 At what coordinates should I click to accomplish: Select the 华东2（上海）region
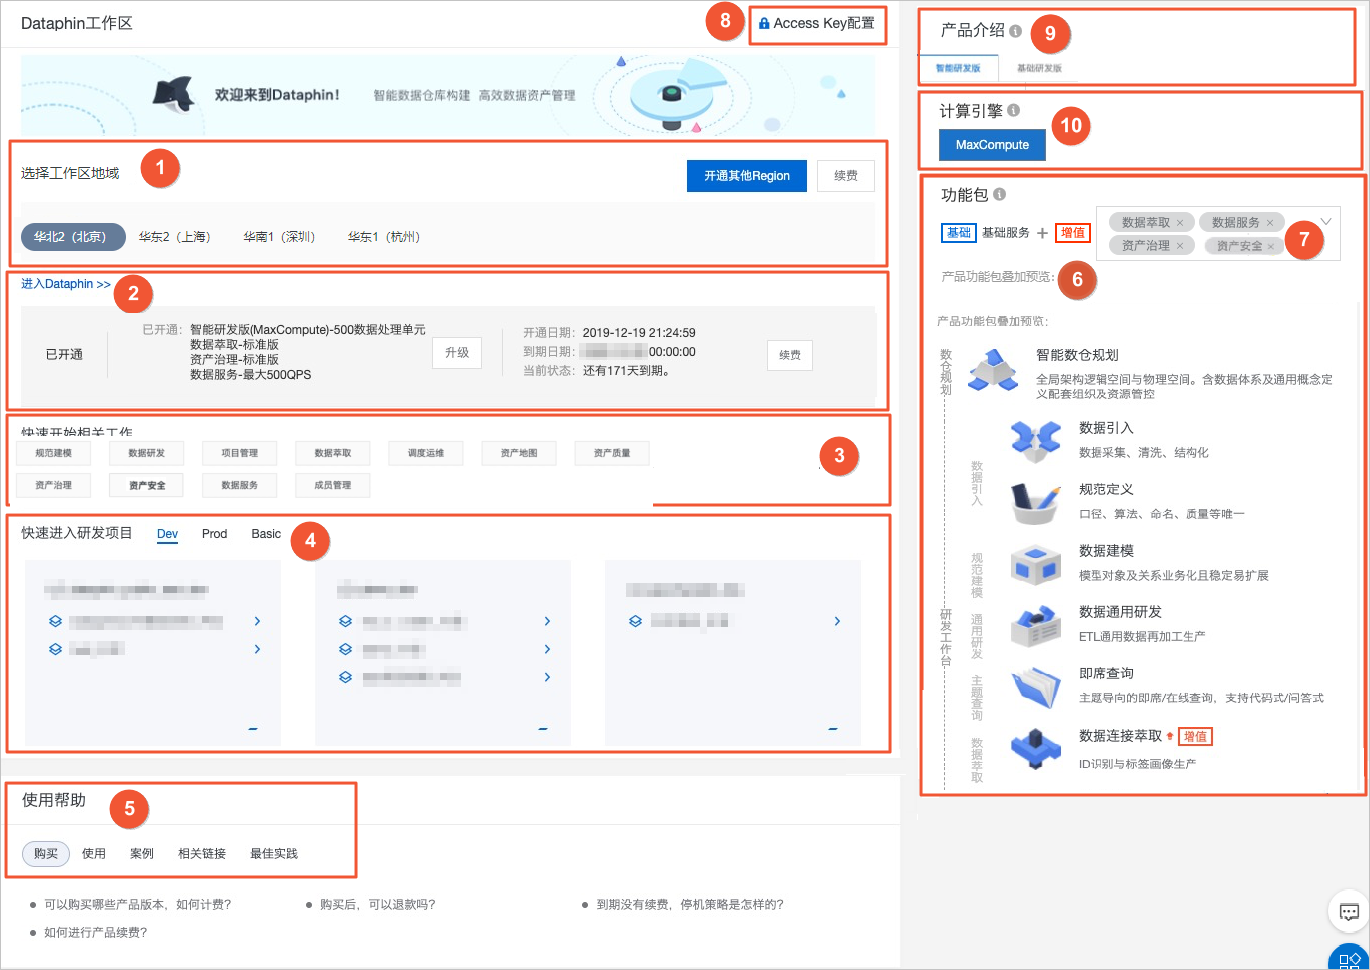(x=176, y=237)
